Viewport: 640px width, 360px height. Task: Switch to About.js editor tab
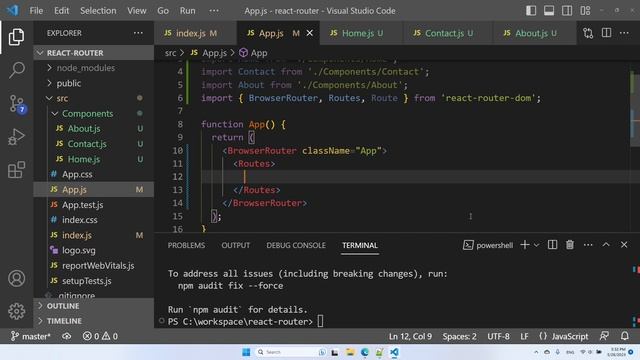(535, 33)
